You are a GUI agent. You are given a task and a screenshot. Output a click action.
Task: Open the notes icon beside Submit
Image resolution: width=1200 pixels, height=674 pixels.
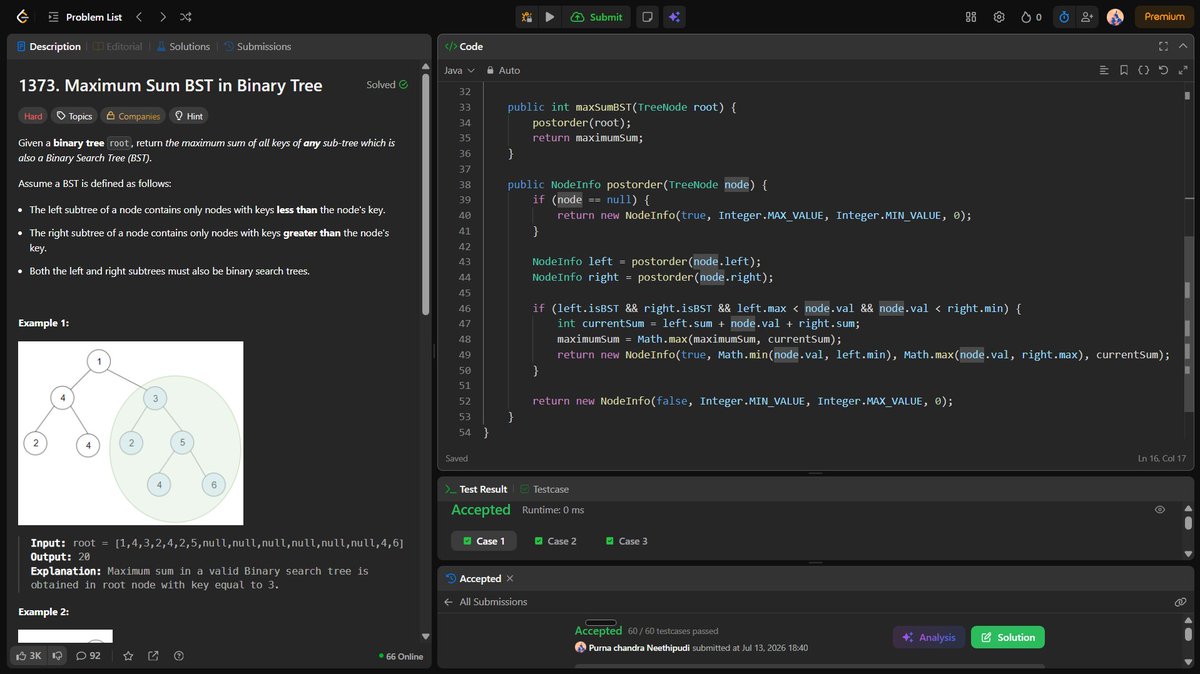coord(648,17)
